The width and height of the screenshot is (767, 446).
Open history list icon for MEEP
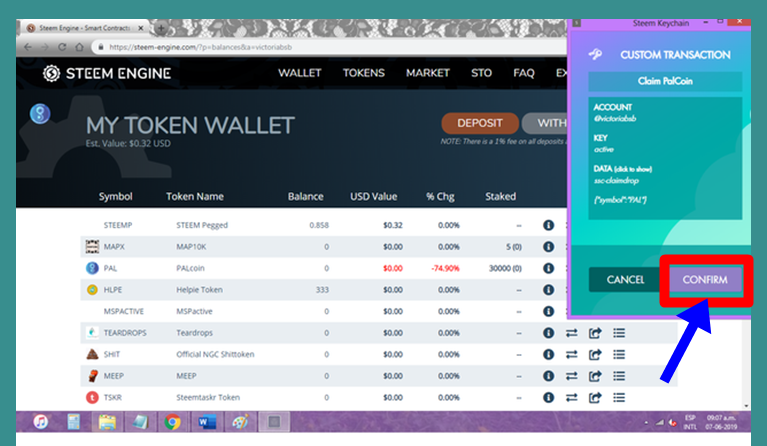[x=619, y=376]
